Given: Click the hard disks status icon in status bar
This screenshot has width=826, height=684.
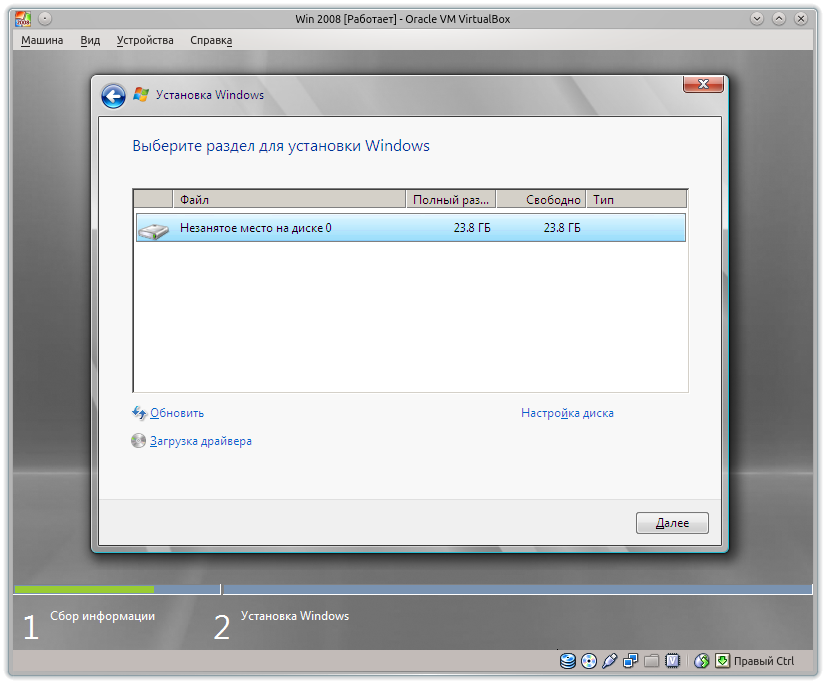Looking at the screenshot, I should click(568, 661).
